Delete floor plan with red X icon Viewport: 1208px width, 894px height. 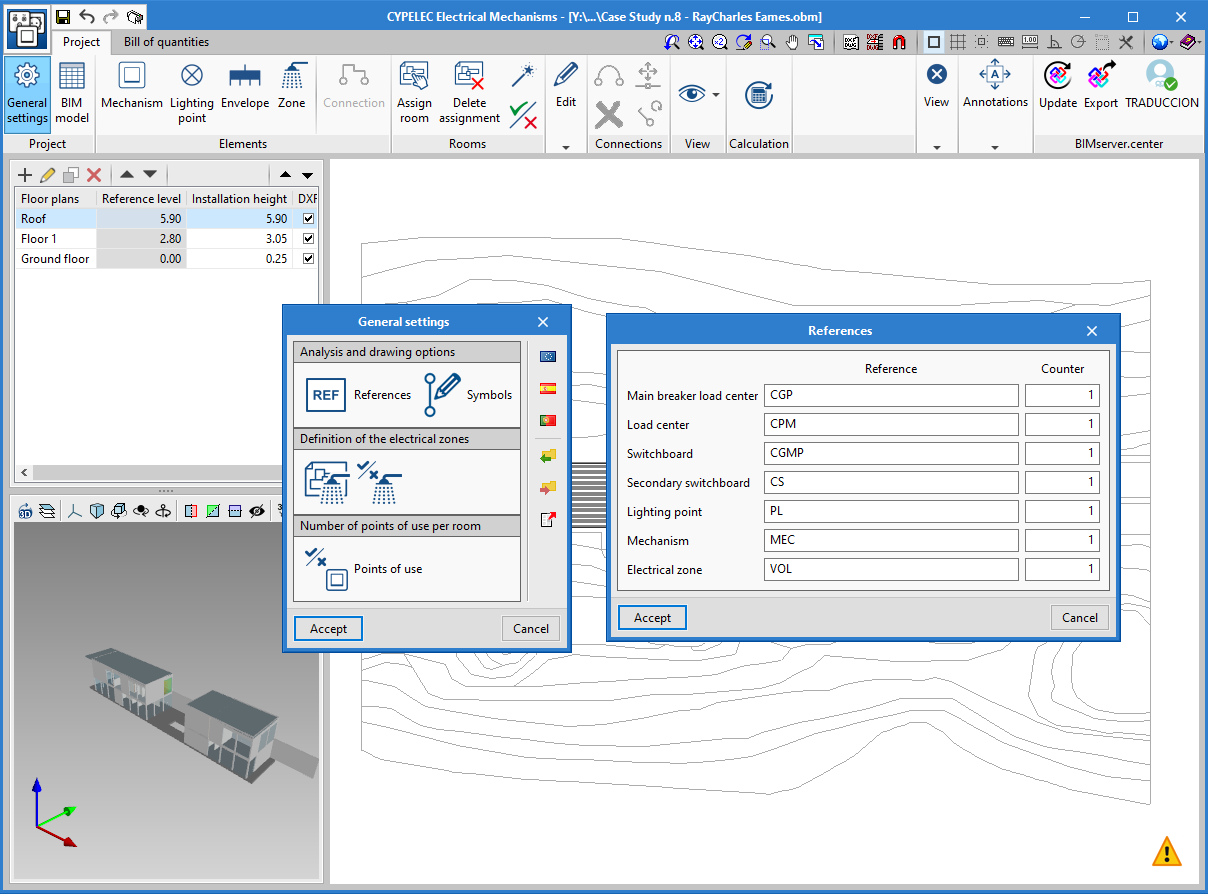tap(94, 175)
